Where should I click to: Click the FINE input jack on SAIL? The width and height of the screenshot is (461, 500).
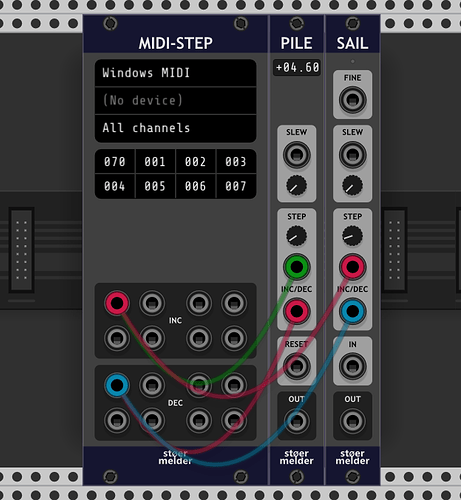(x=352, y=100)
